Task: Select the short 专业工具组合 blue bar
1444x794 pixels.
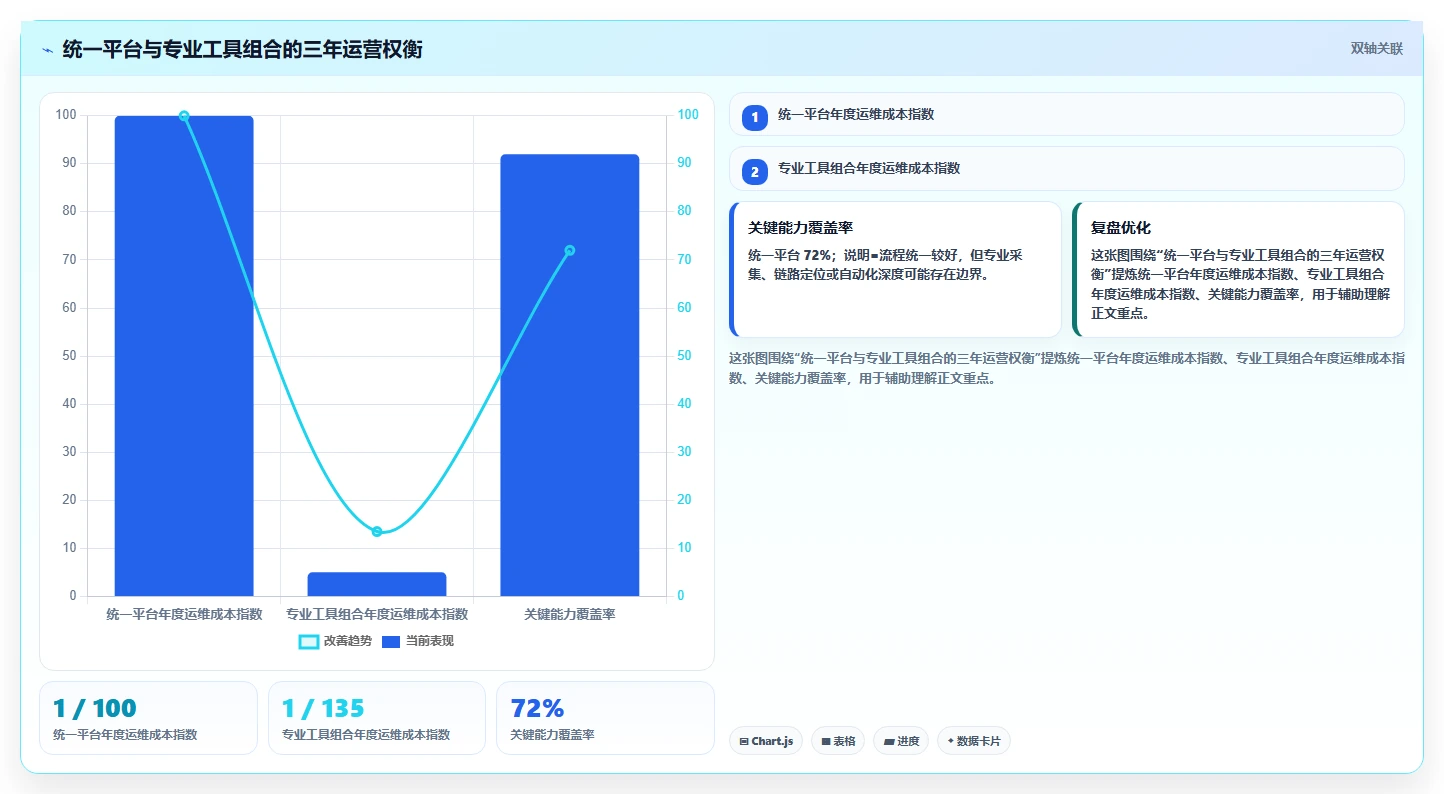Action: pos(377,584)
